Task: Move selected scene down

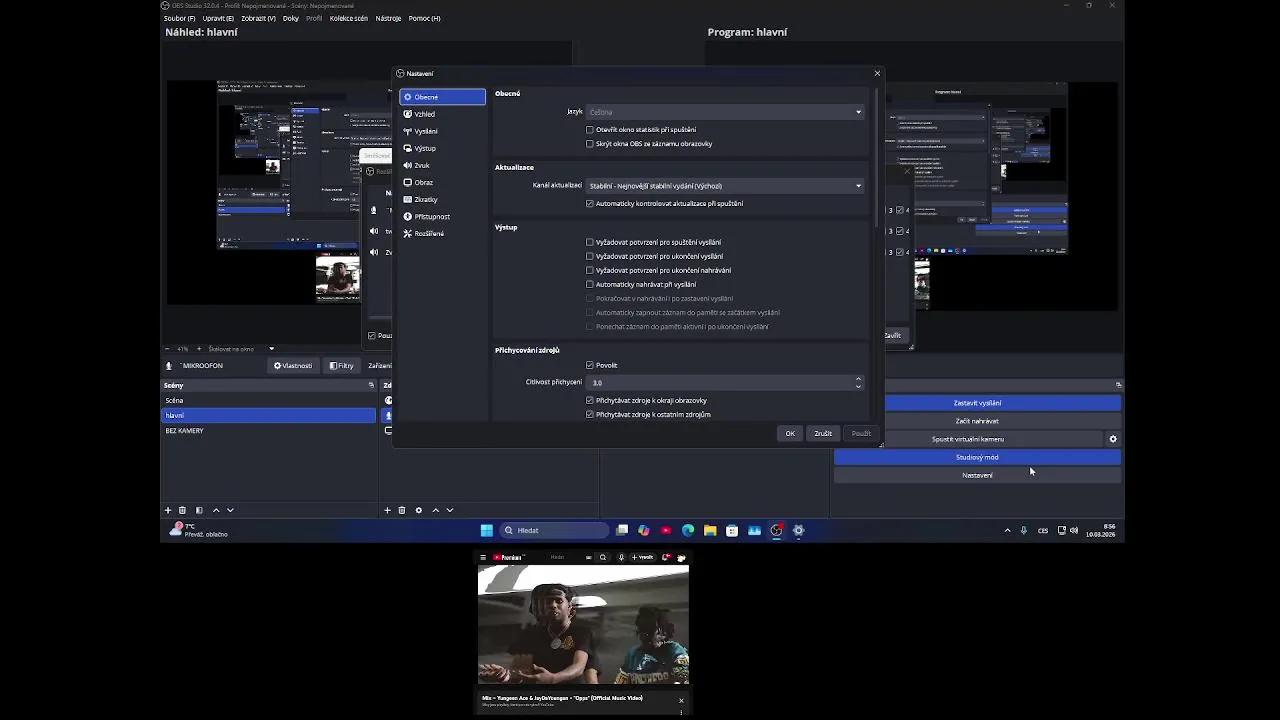Action: (x=230, y=510)
